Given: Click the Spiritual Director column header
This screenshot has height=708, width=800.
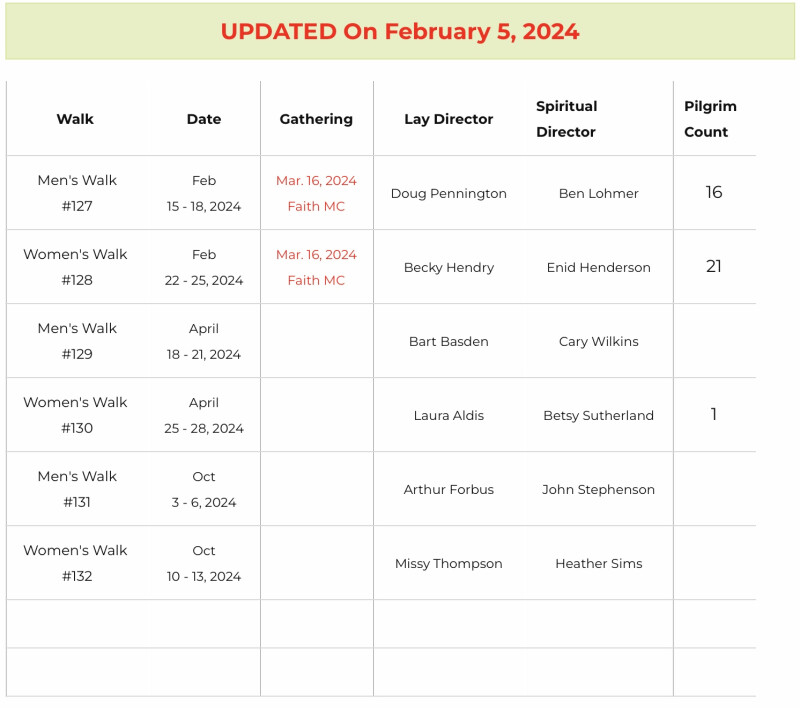Looking at the screenshot, I should pos(566,119).
